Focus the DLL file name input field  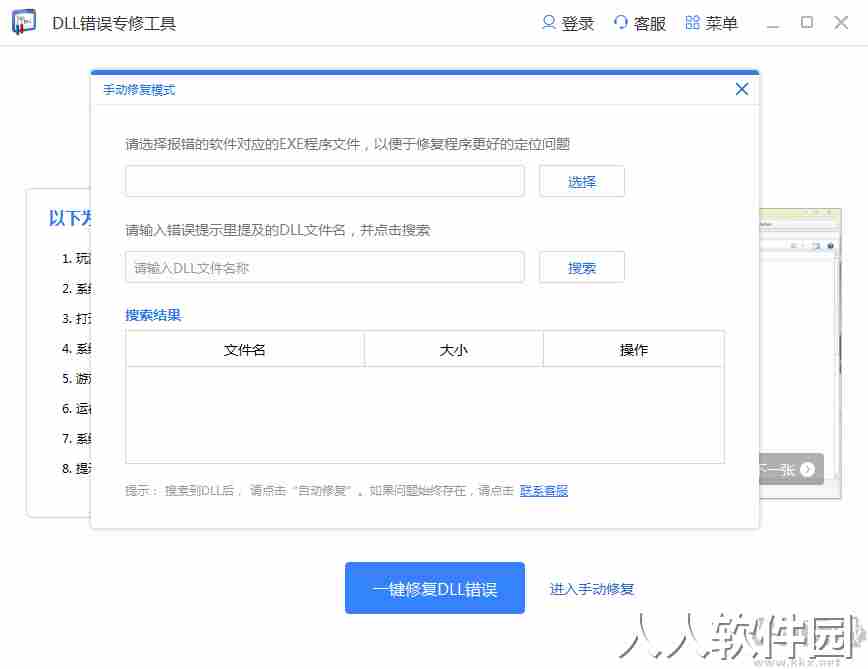324,267
